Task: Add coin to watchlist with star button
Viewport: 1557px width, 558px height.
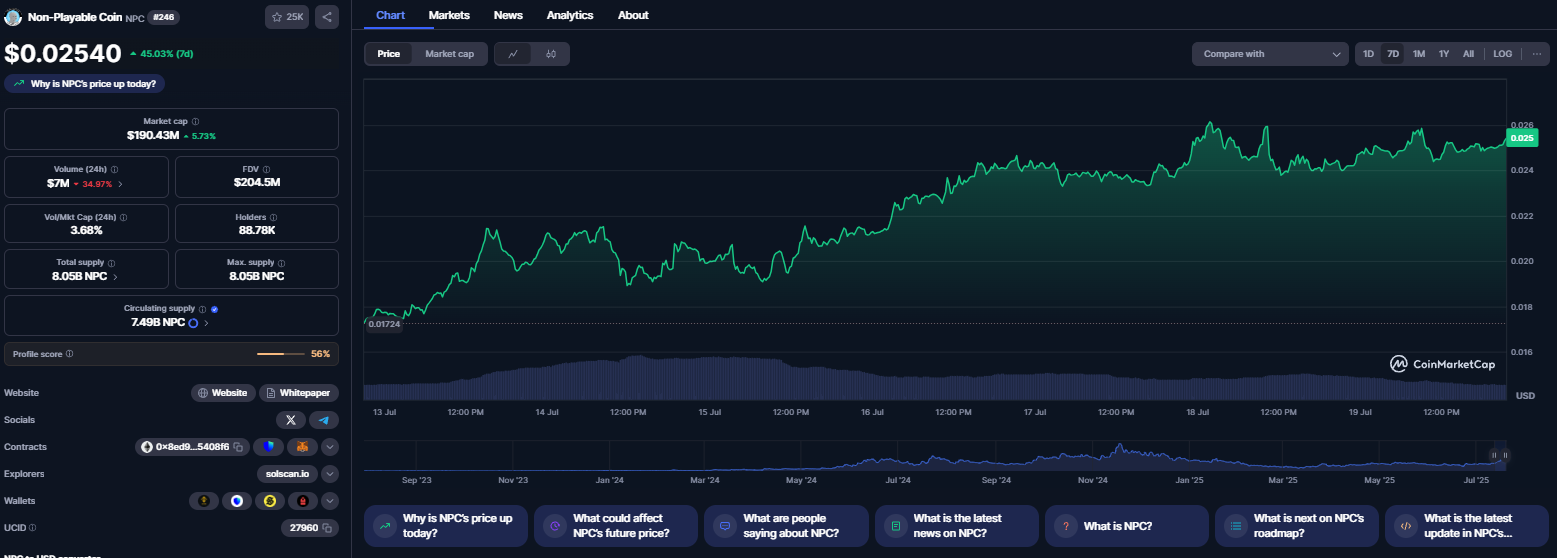Action: (287, 17)
